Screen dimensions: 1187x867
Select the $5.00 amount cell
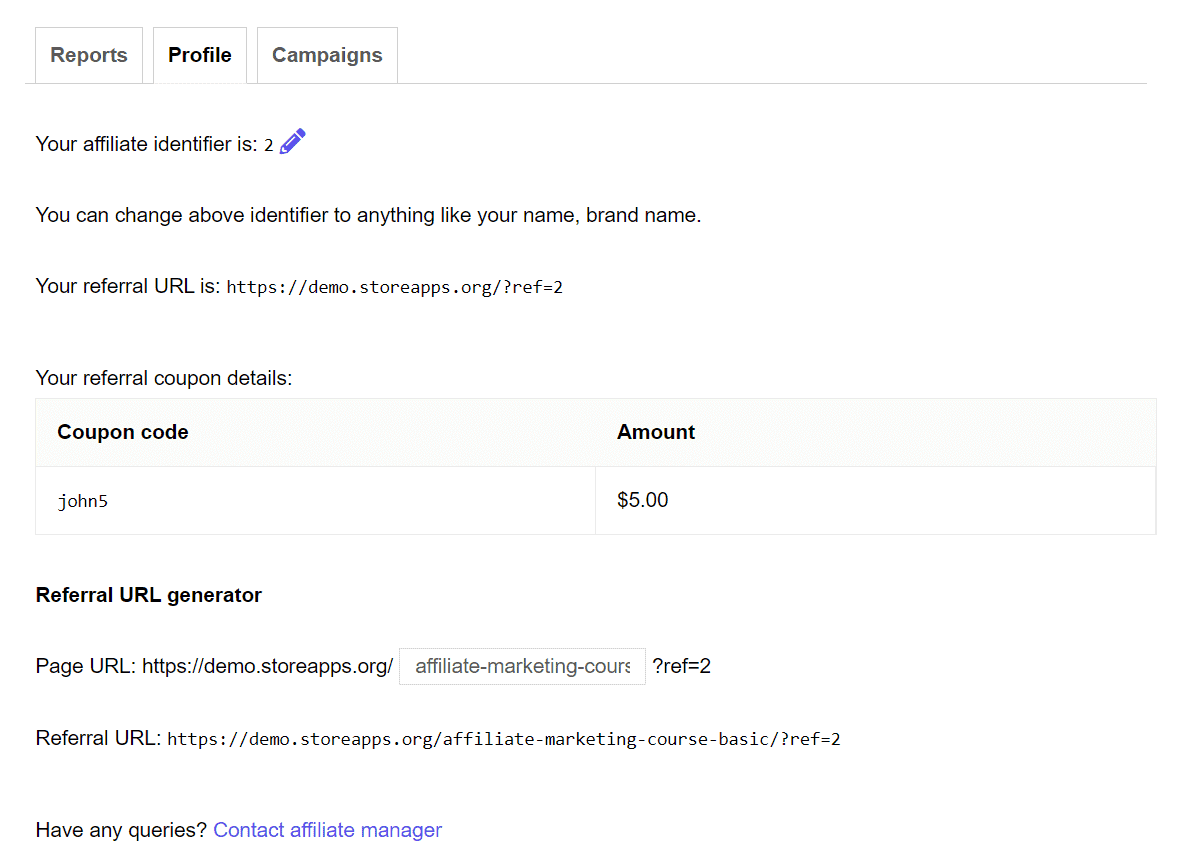(x=876, y=501)
